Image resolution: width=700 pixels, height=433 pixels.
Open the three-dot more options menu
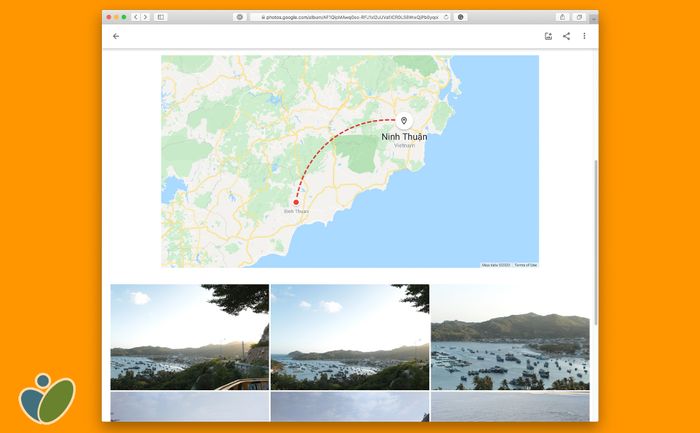pyautogui.click(x=584, y=36)
